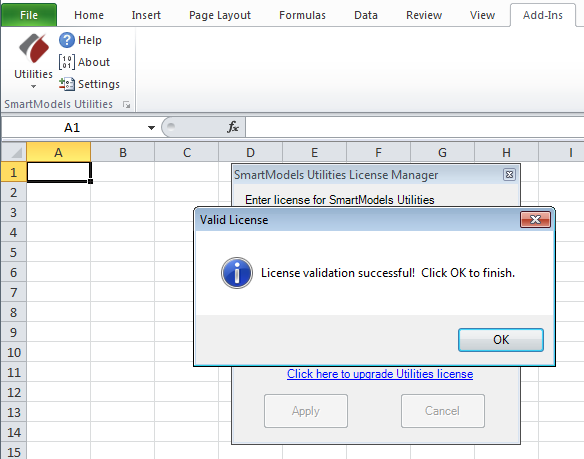Select column F header

tap(378, 152)
